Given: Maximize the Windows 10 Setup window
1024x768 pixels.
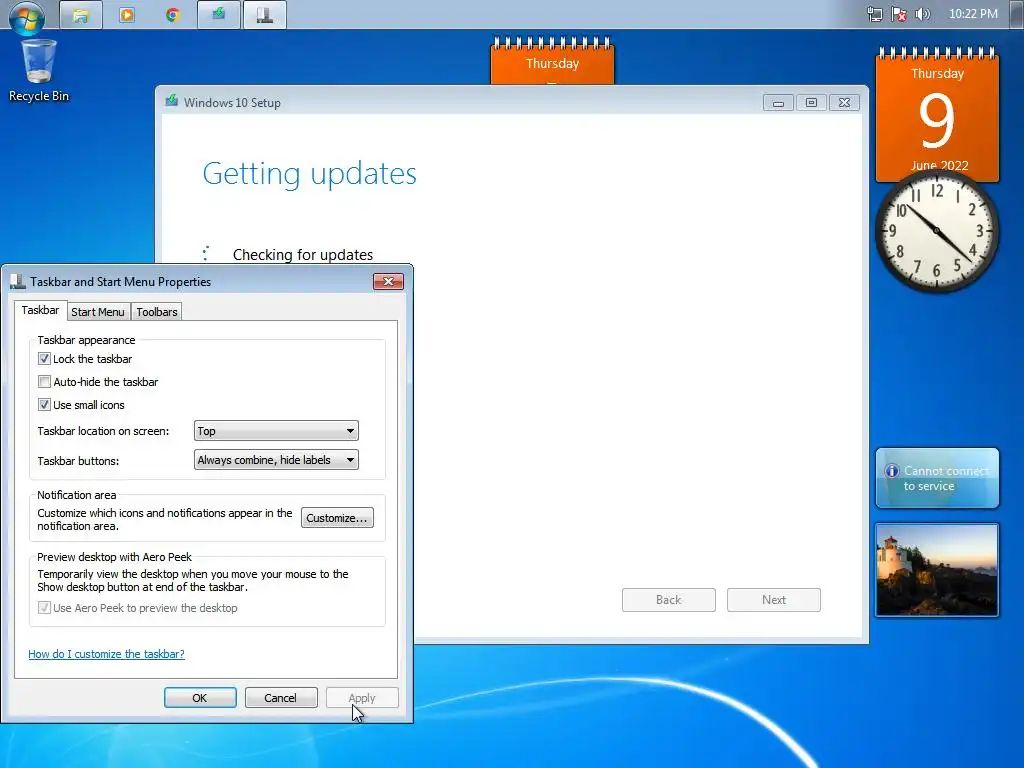Looking at the screenshot, I should click(x=811, y=103).
